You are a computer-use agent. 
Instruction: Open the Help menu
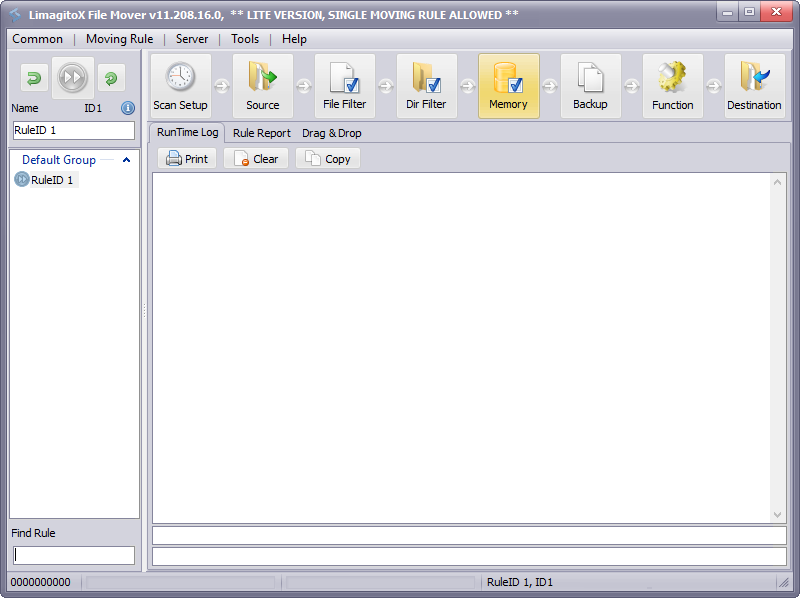tap(294, 39)
